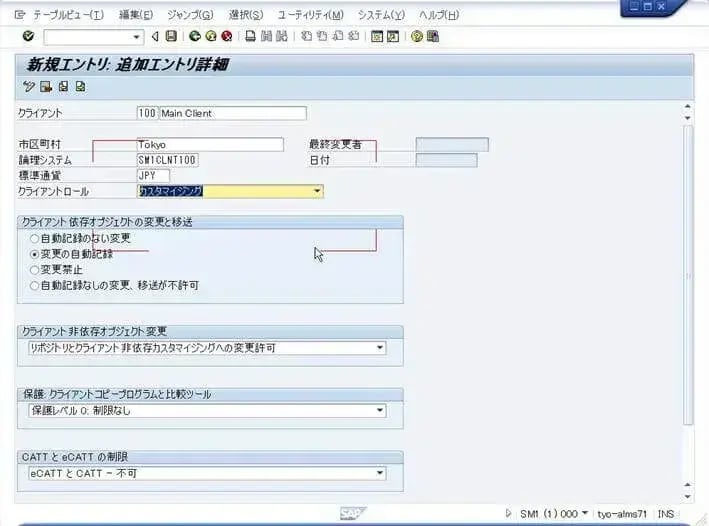Click the 標準通貨 field JPY
Screen dimensions: 709x526
point(153,175)
